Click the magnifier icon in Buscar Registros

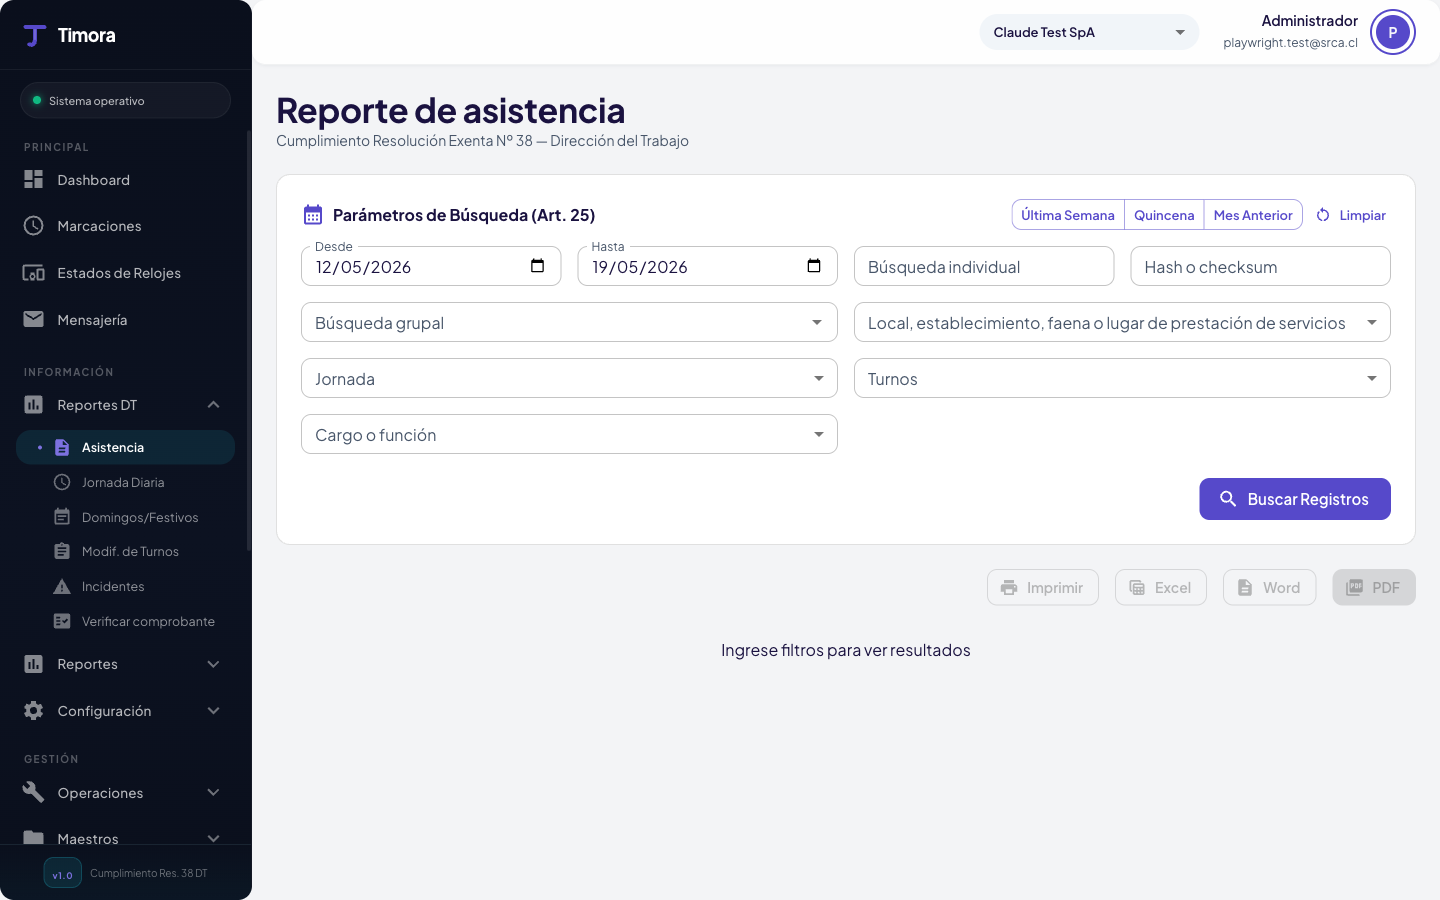click(x=1228, y=498)
